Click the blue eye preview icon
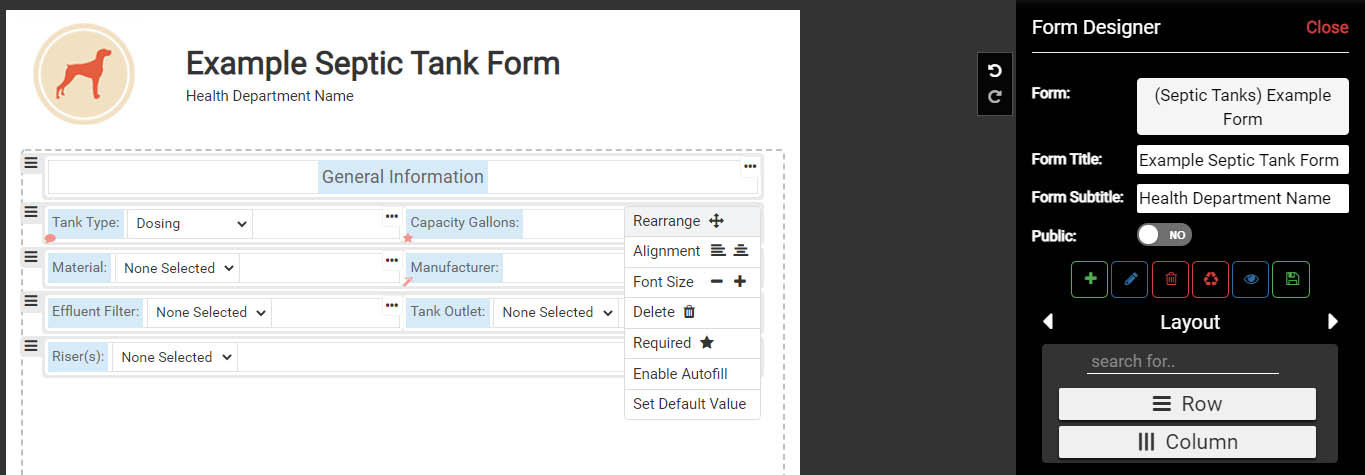Screen dimensions: 1365x475 pos(1251,280)
